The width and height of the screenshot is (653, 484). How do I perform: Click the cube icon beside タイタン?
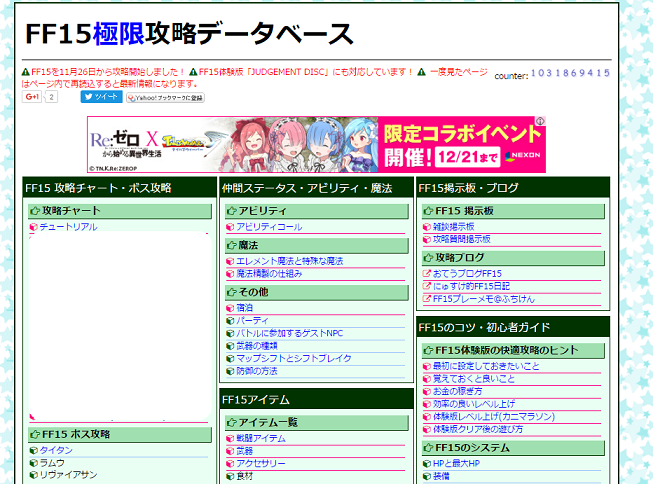pyautogui.click(x=34, y=450)
